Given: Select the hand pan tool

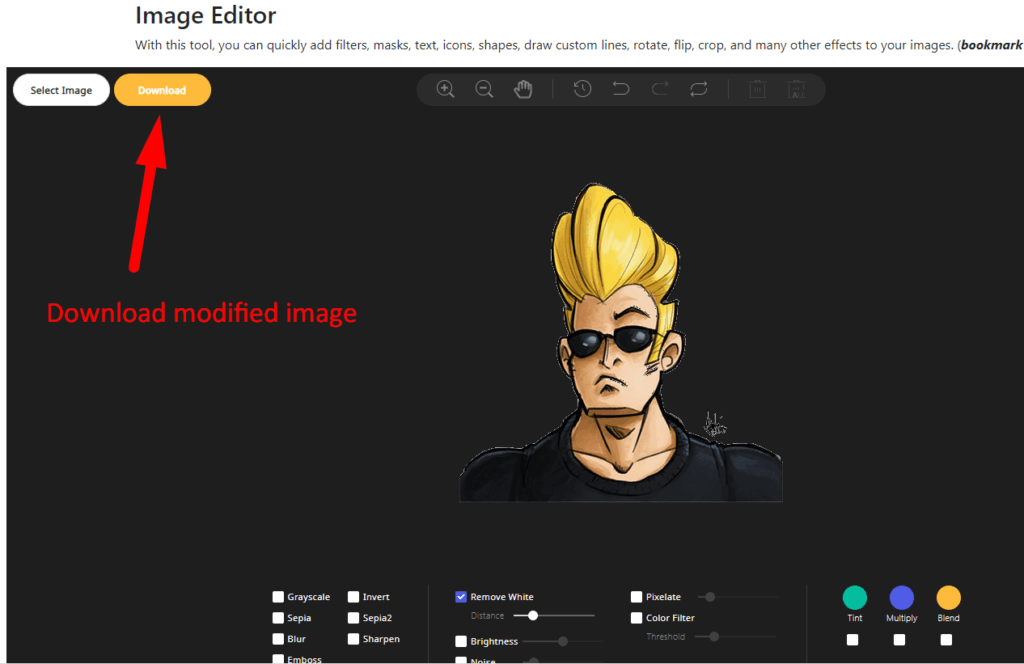Looking at the screenshot, I should point(523,89).
